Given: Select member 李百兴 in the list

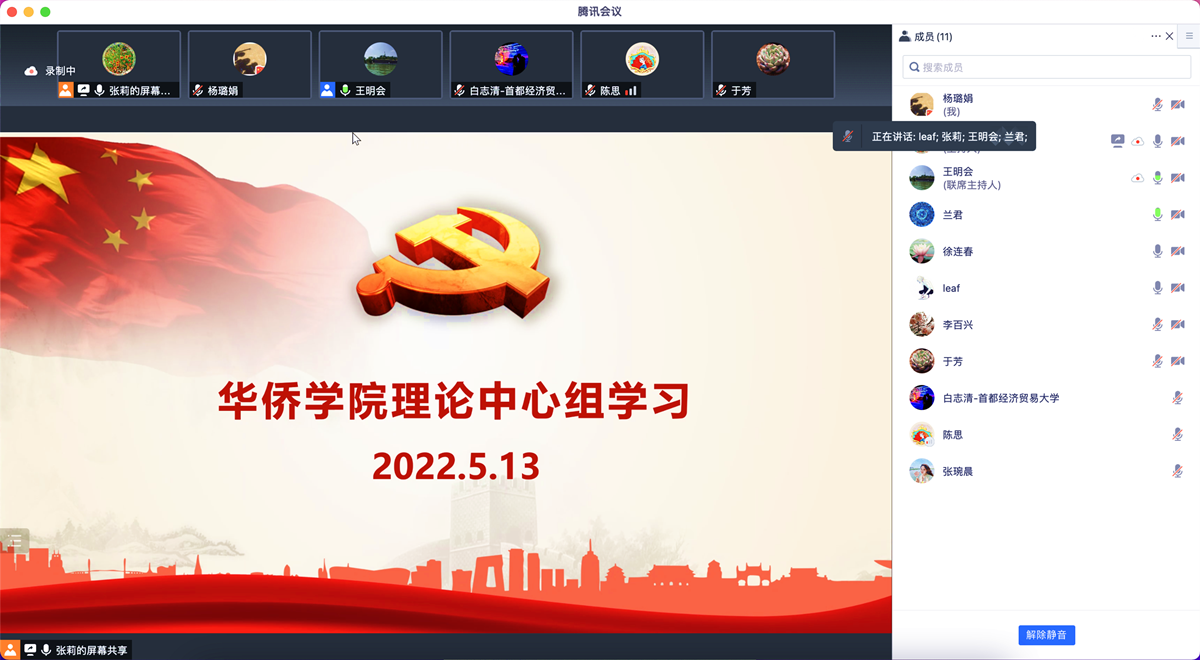Looking at the screenshot, I should pos(1046,324).
